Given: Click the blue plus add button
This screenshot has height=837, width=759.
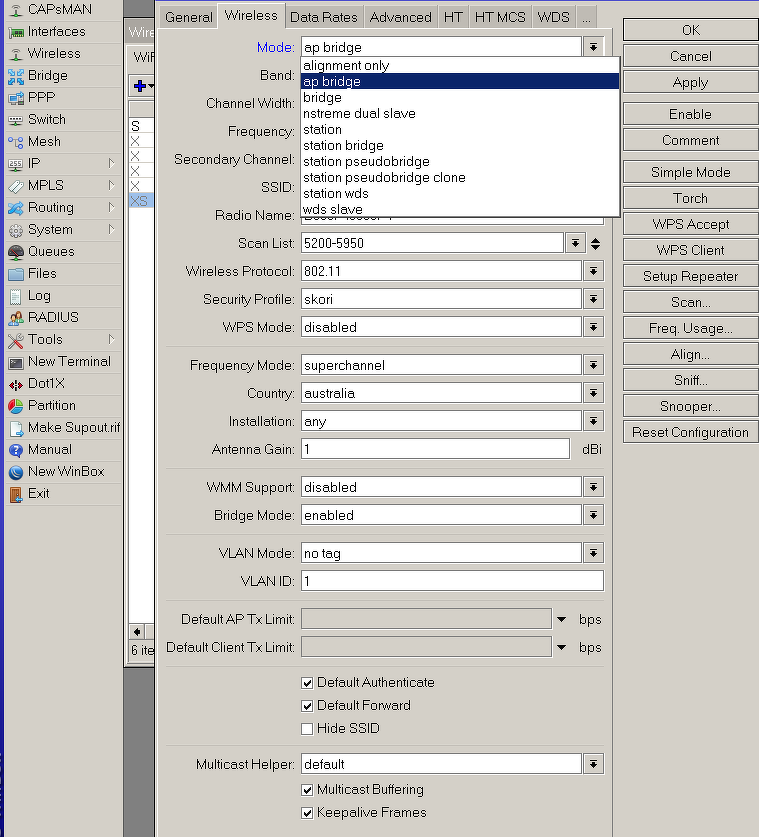Looking at the screenshot, I should point(140,86).
